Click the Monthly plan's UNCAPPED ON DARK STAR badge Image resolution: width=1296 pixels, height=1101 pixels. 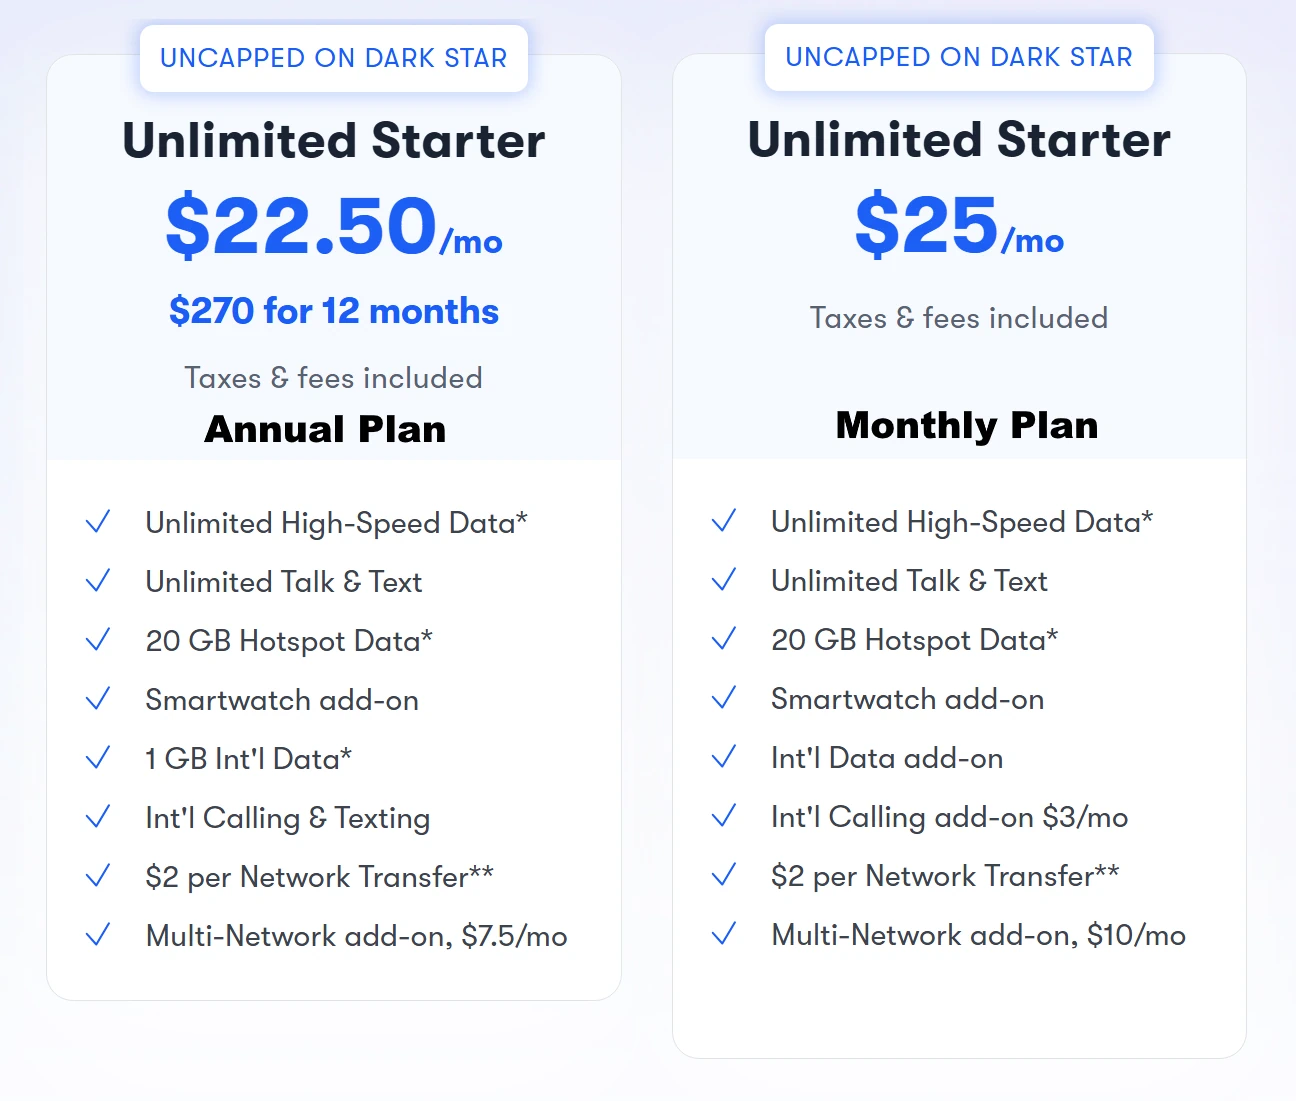click(959, 57)
